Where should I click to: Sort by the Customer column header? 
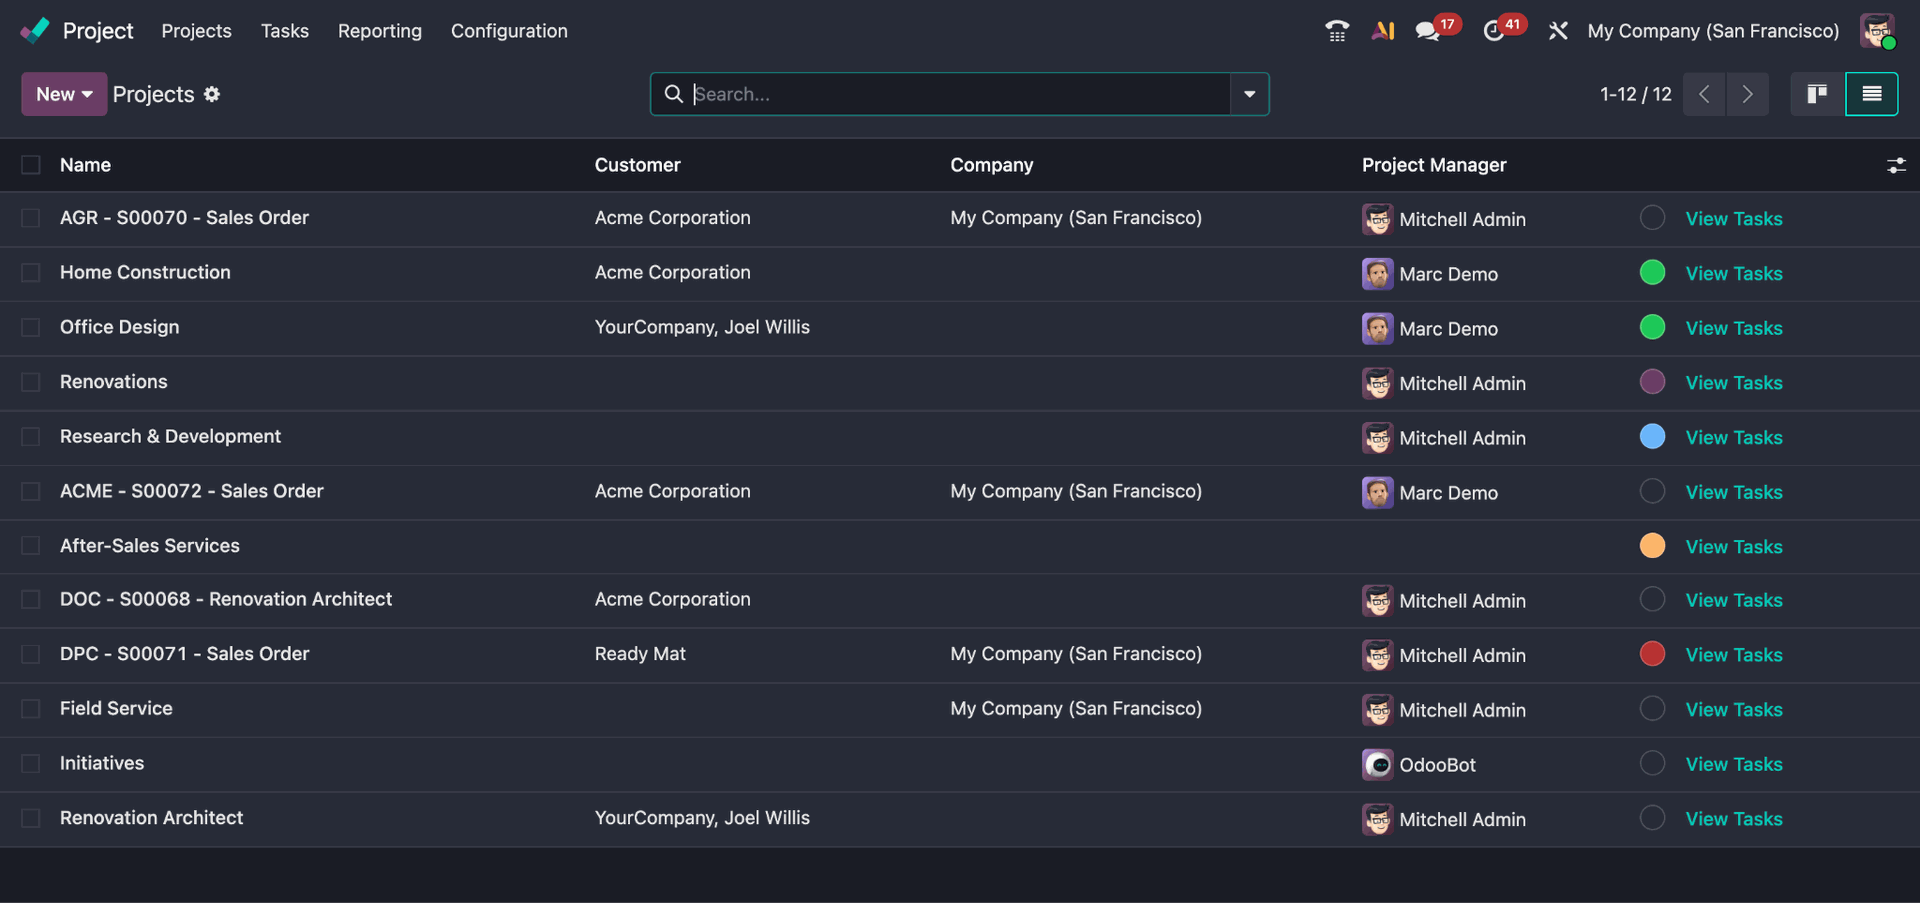637,165
